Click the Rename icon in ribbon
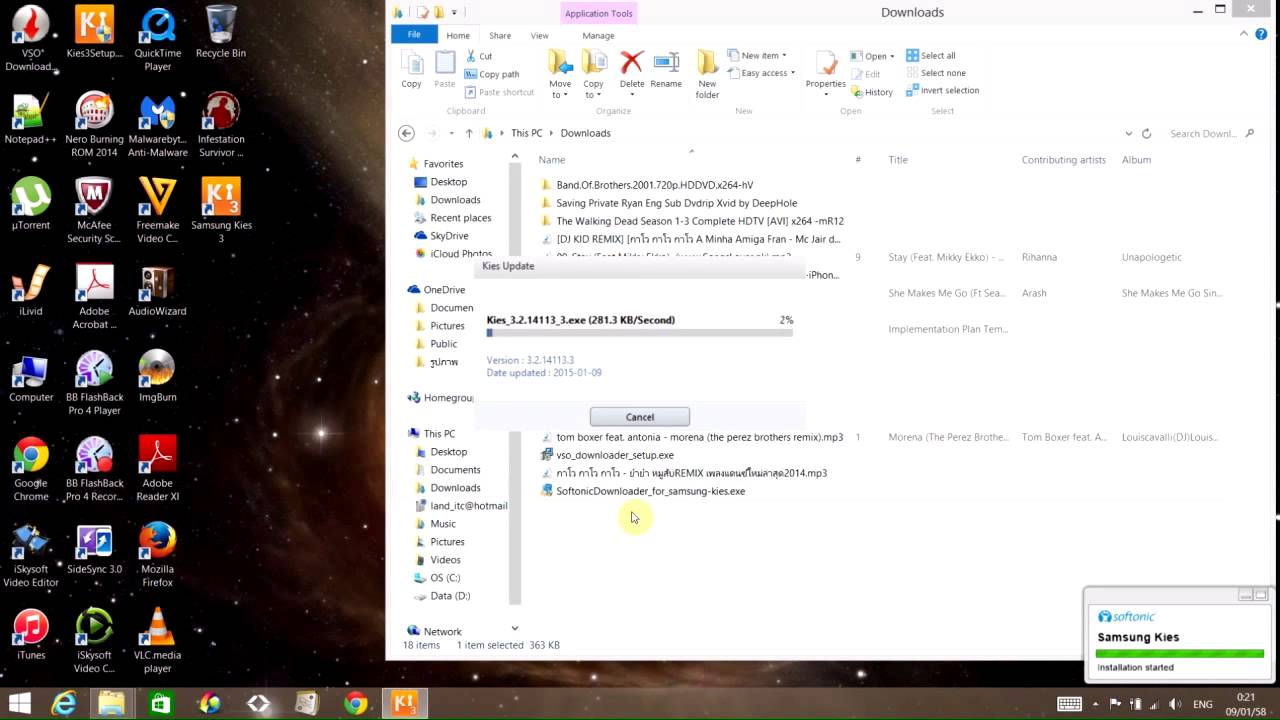Viewport: 1280px width, 720px height. [666, 70]
